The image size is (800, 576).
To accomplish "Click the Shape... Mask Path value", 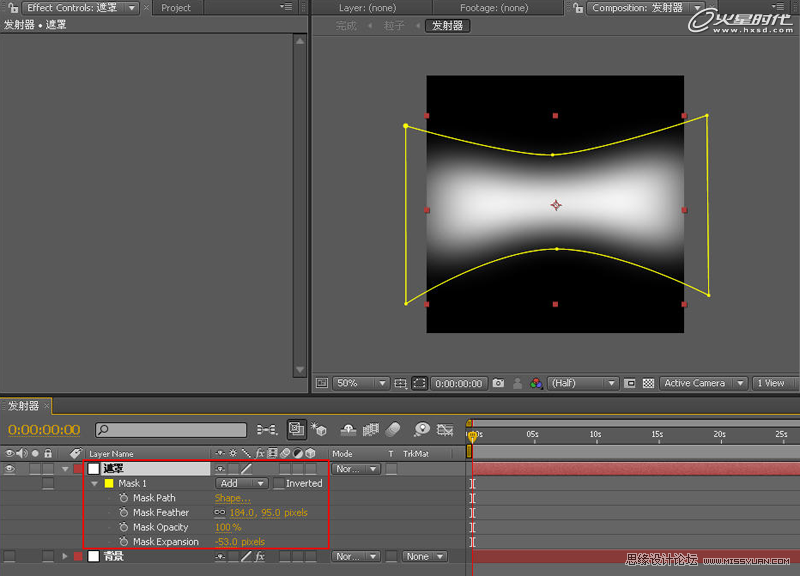I will coord(233,498).
